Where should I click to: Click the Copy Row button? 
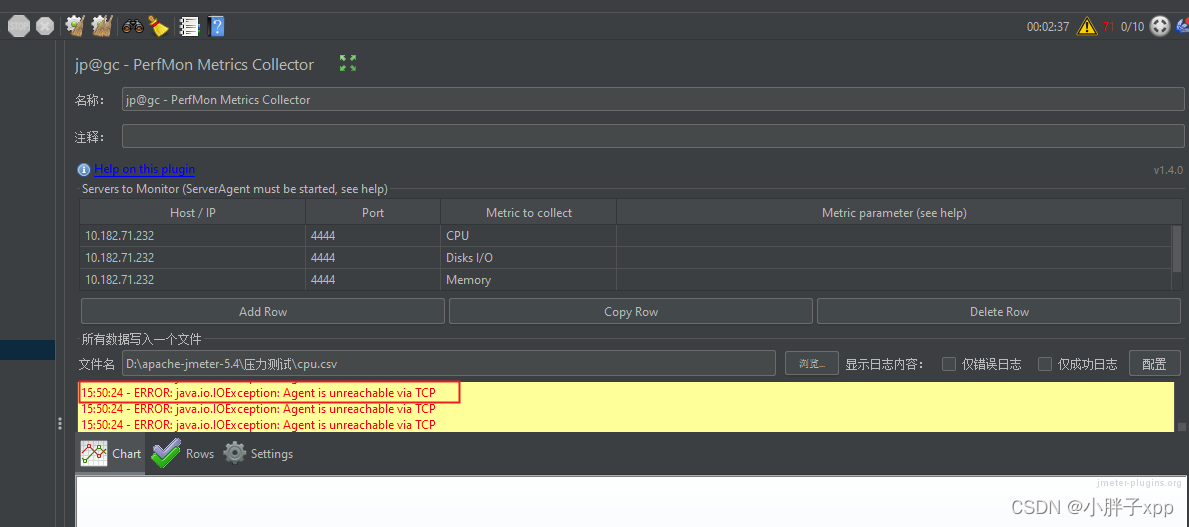[x=631, y=312]
